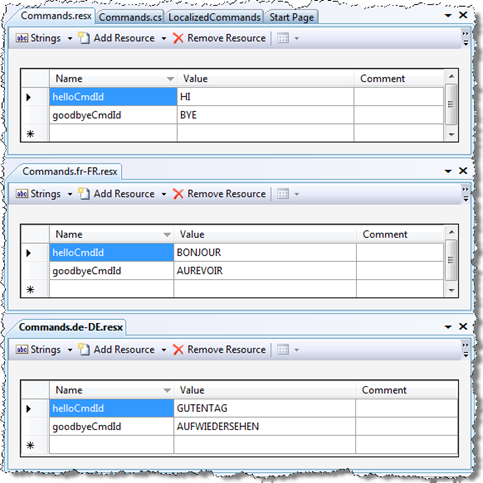Open the tab list dropdown of Commands.fr-FR.resx pane
Image resolution: width=483 pixels, height=483 pixels.
click(x=448, y=171)
